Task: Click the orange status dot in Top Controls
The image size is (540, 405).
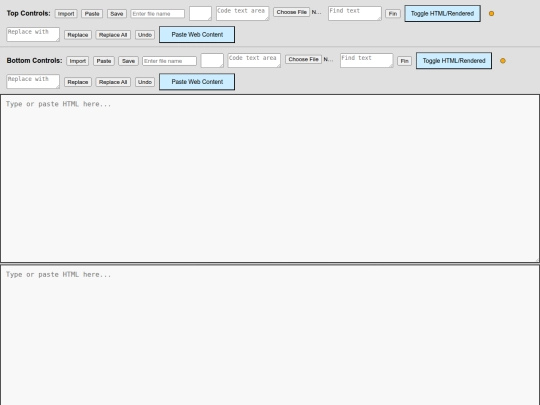Action: point(491,13)
